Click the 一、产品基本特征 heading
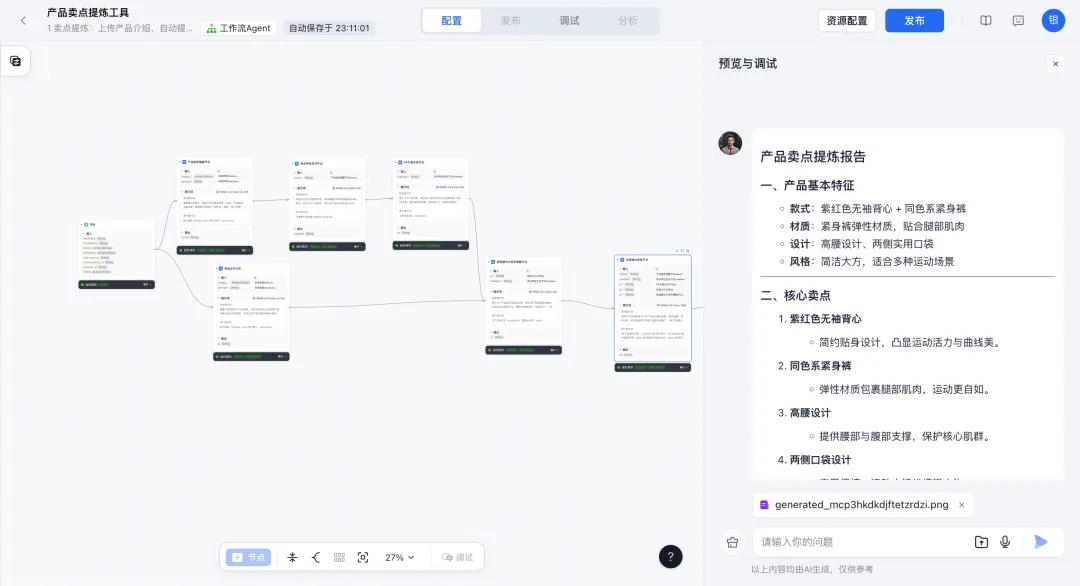1080x586 pixels. (807, 185)
